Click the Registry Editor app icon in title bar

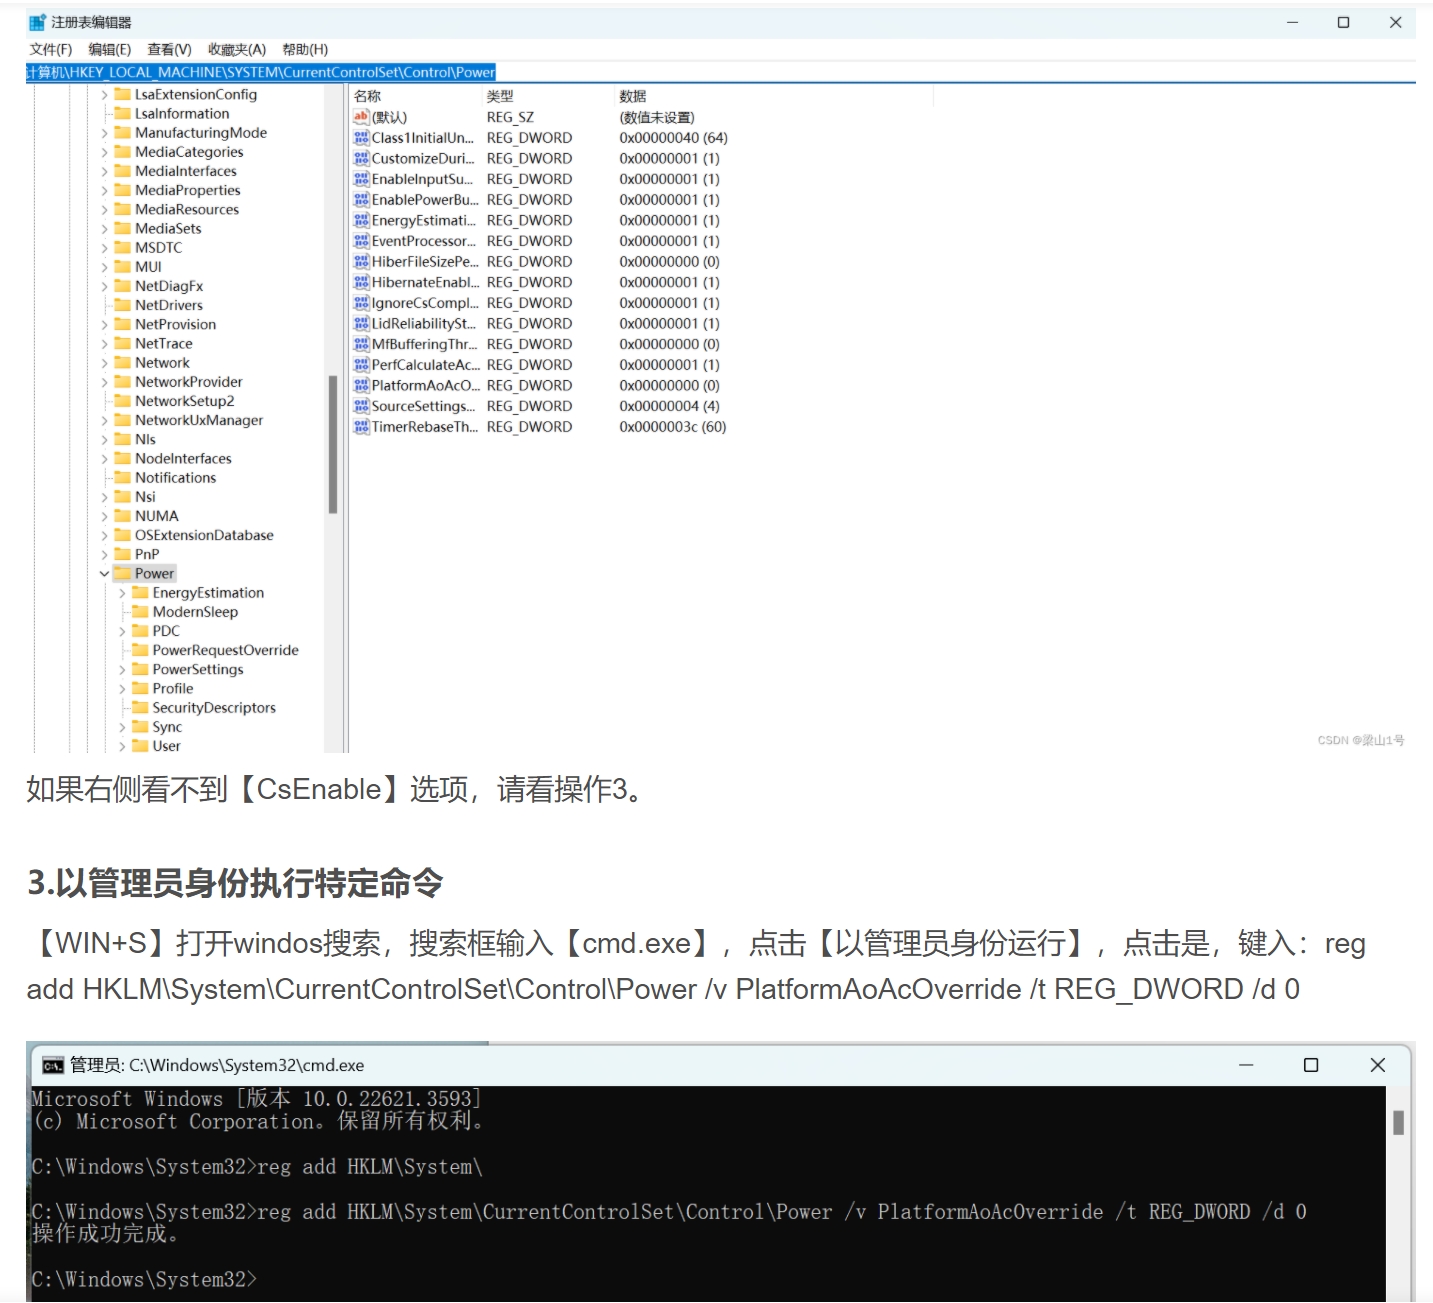click(x=38, y=22)
